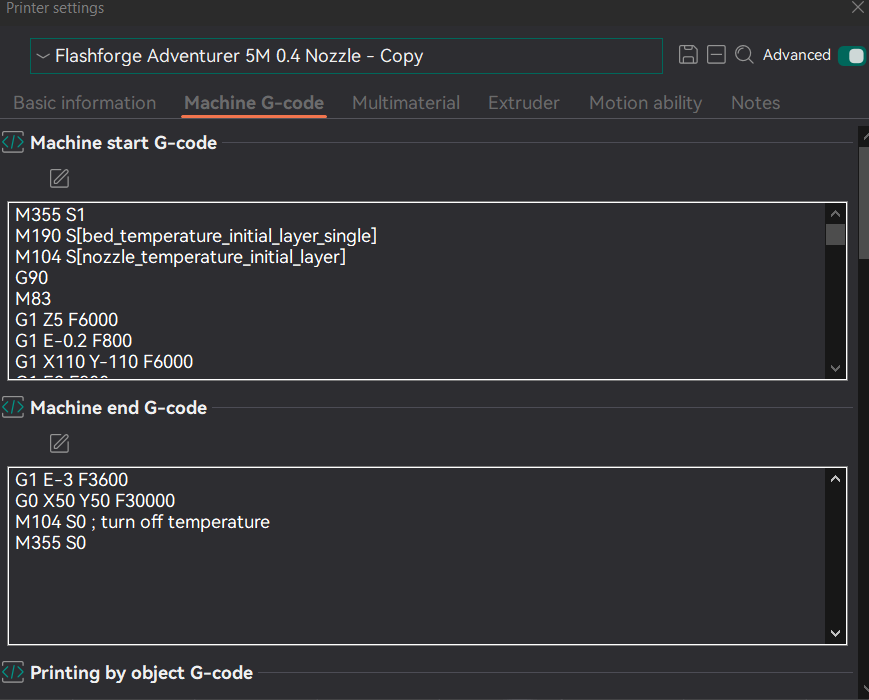Toggle the Advanced mode switch

[852, 55]
